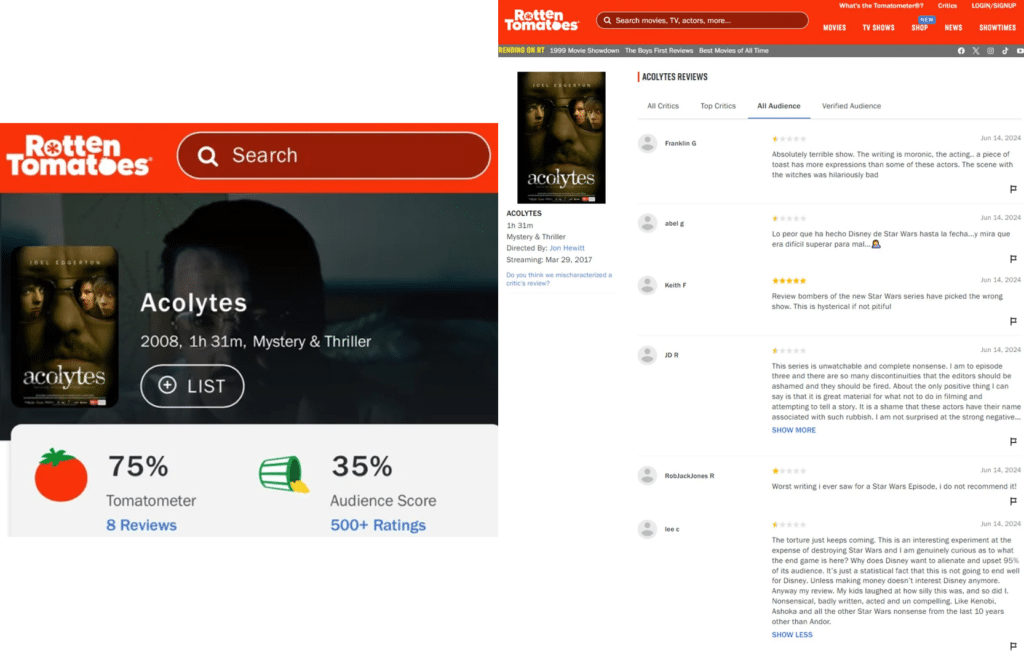Click the spilled popcorn Audience Score icon
Image resolution: width=1024 pixels, height=660 pixels.
coord(284,474)
